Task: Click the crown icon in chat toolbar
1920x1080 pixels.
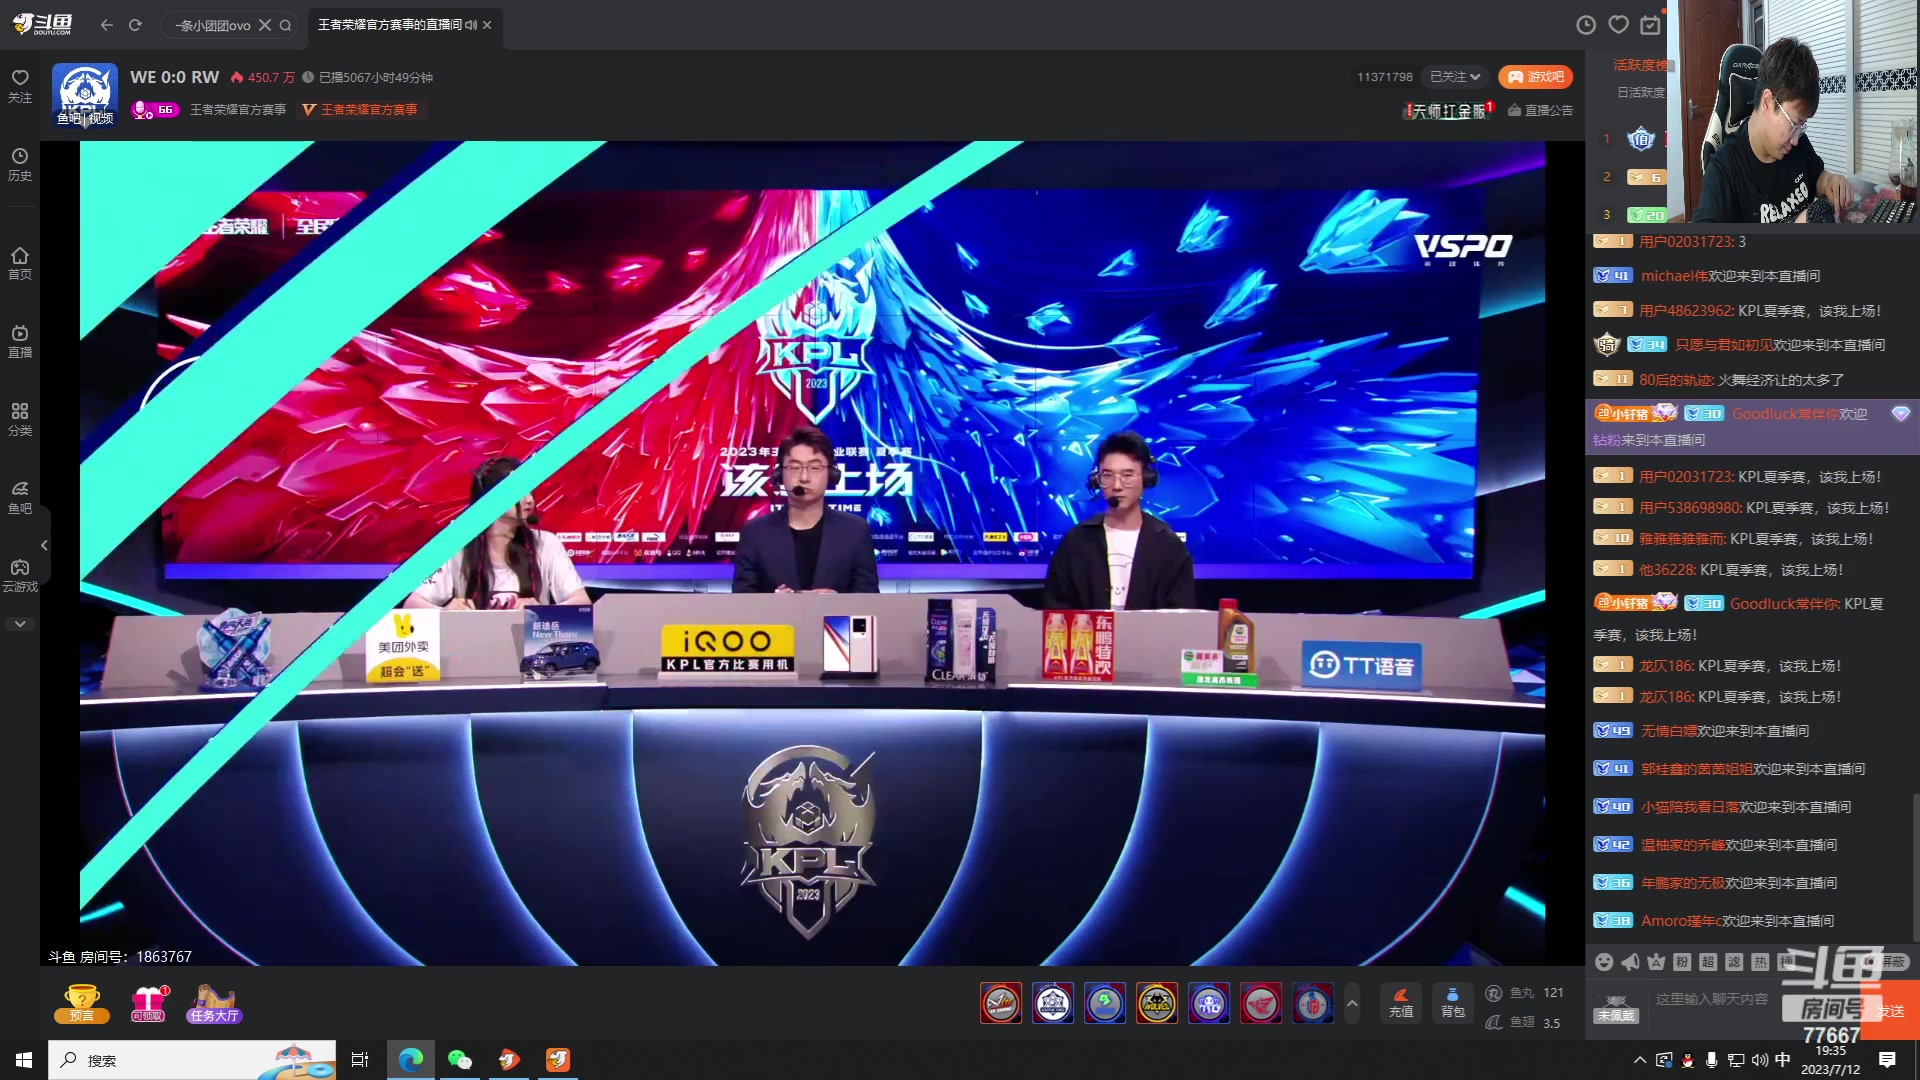Action: [1656, 962]
